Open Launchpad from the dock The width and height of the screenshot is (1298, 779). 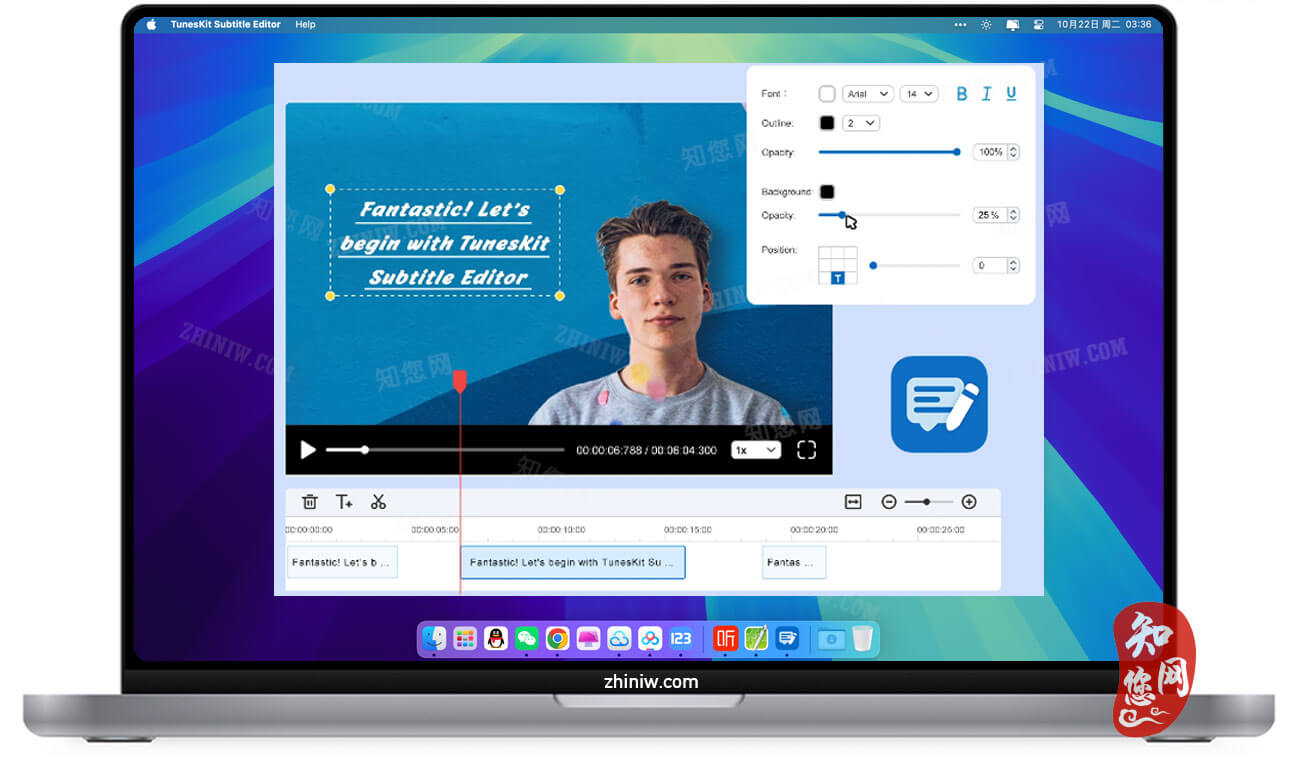(465, 639)
